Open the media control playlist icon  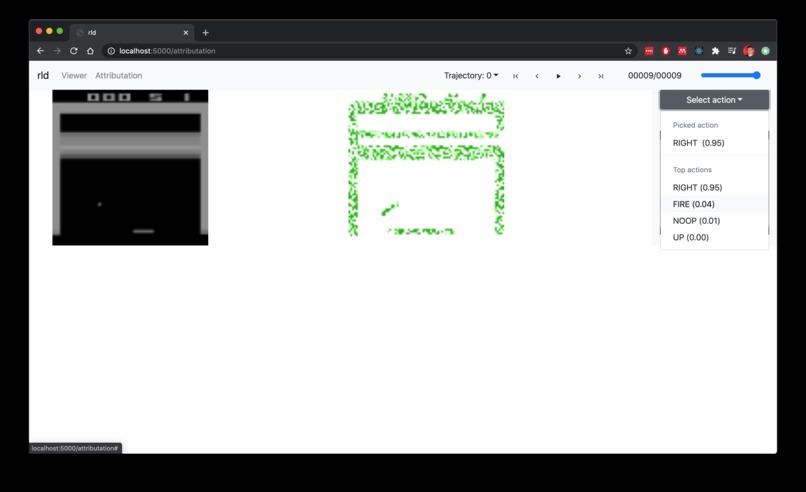click(732, 51)
